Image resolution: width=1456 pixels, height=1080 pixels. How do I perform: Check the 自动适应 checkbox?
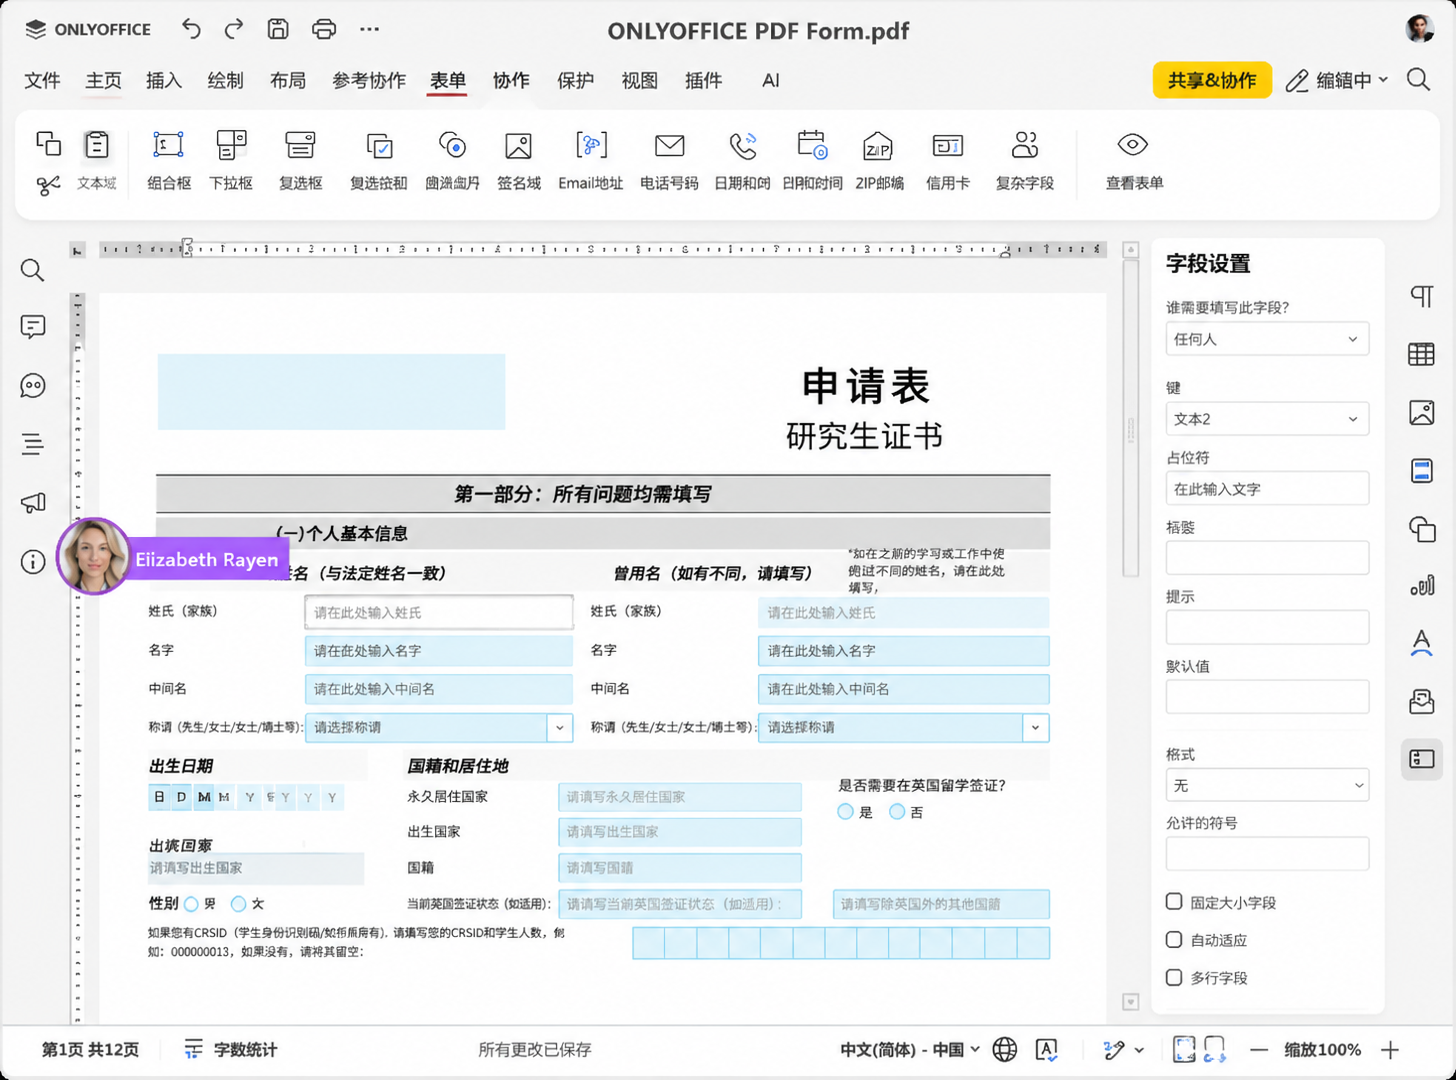[x=1174, y=940]
